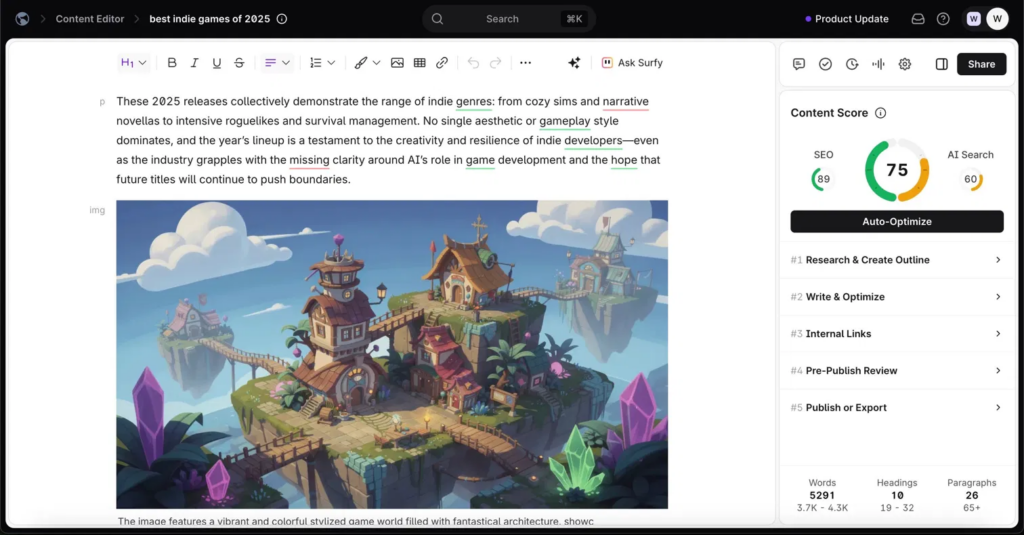Click the underlined word 'gameplay'
Viewport: 1024px width, 535px height.
[x=565, y=121]
